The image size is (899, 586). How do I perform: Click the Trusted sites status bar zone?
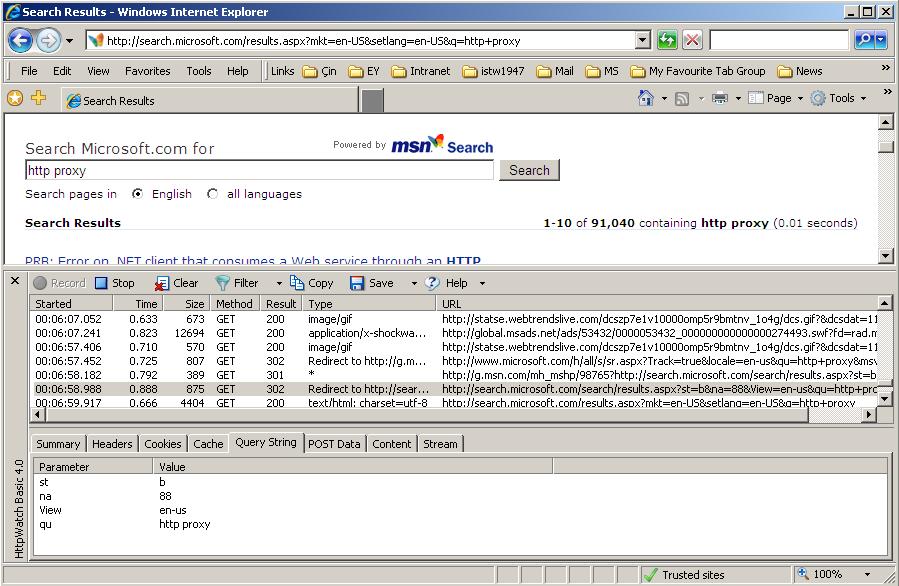[717, 575]
